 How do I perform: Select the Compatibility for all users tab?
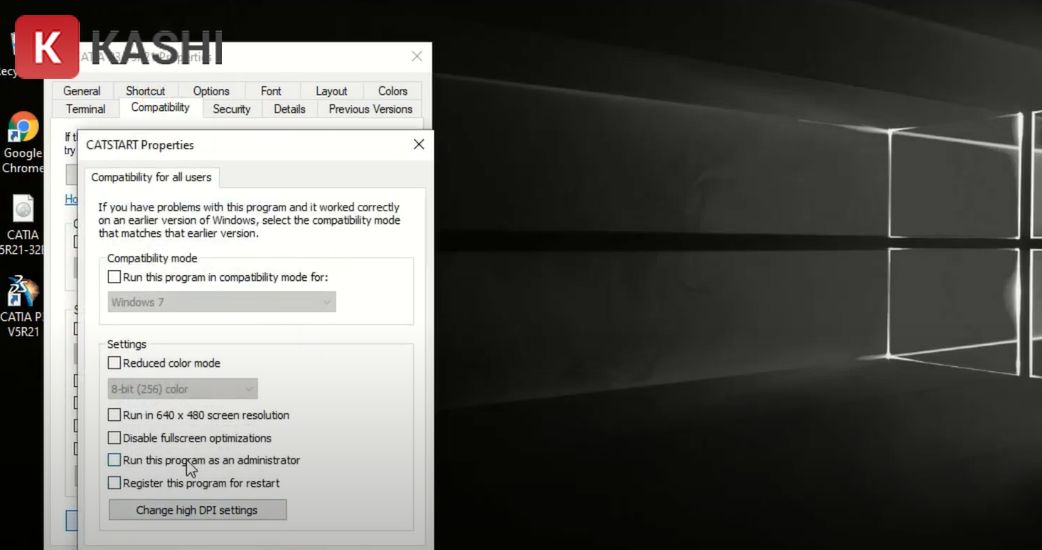150,177
